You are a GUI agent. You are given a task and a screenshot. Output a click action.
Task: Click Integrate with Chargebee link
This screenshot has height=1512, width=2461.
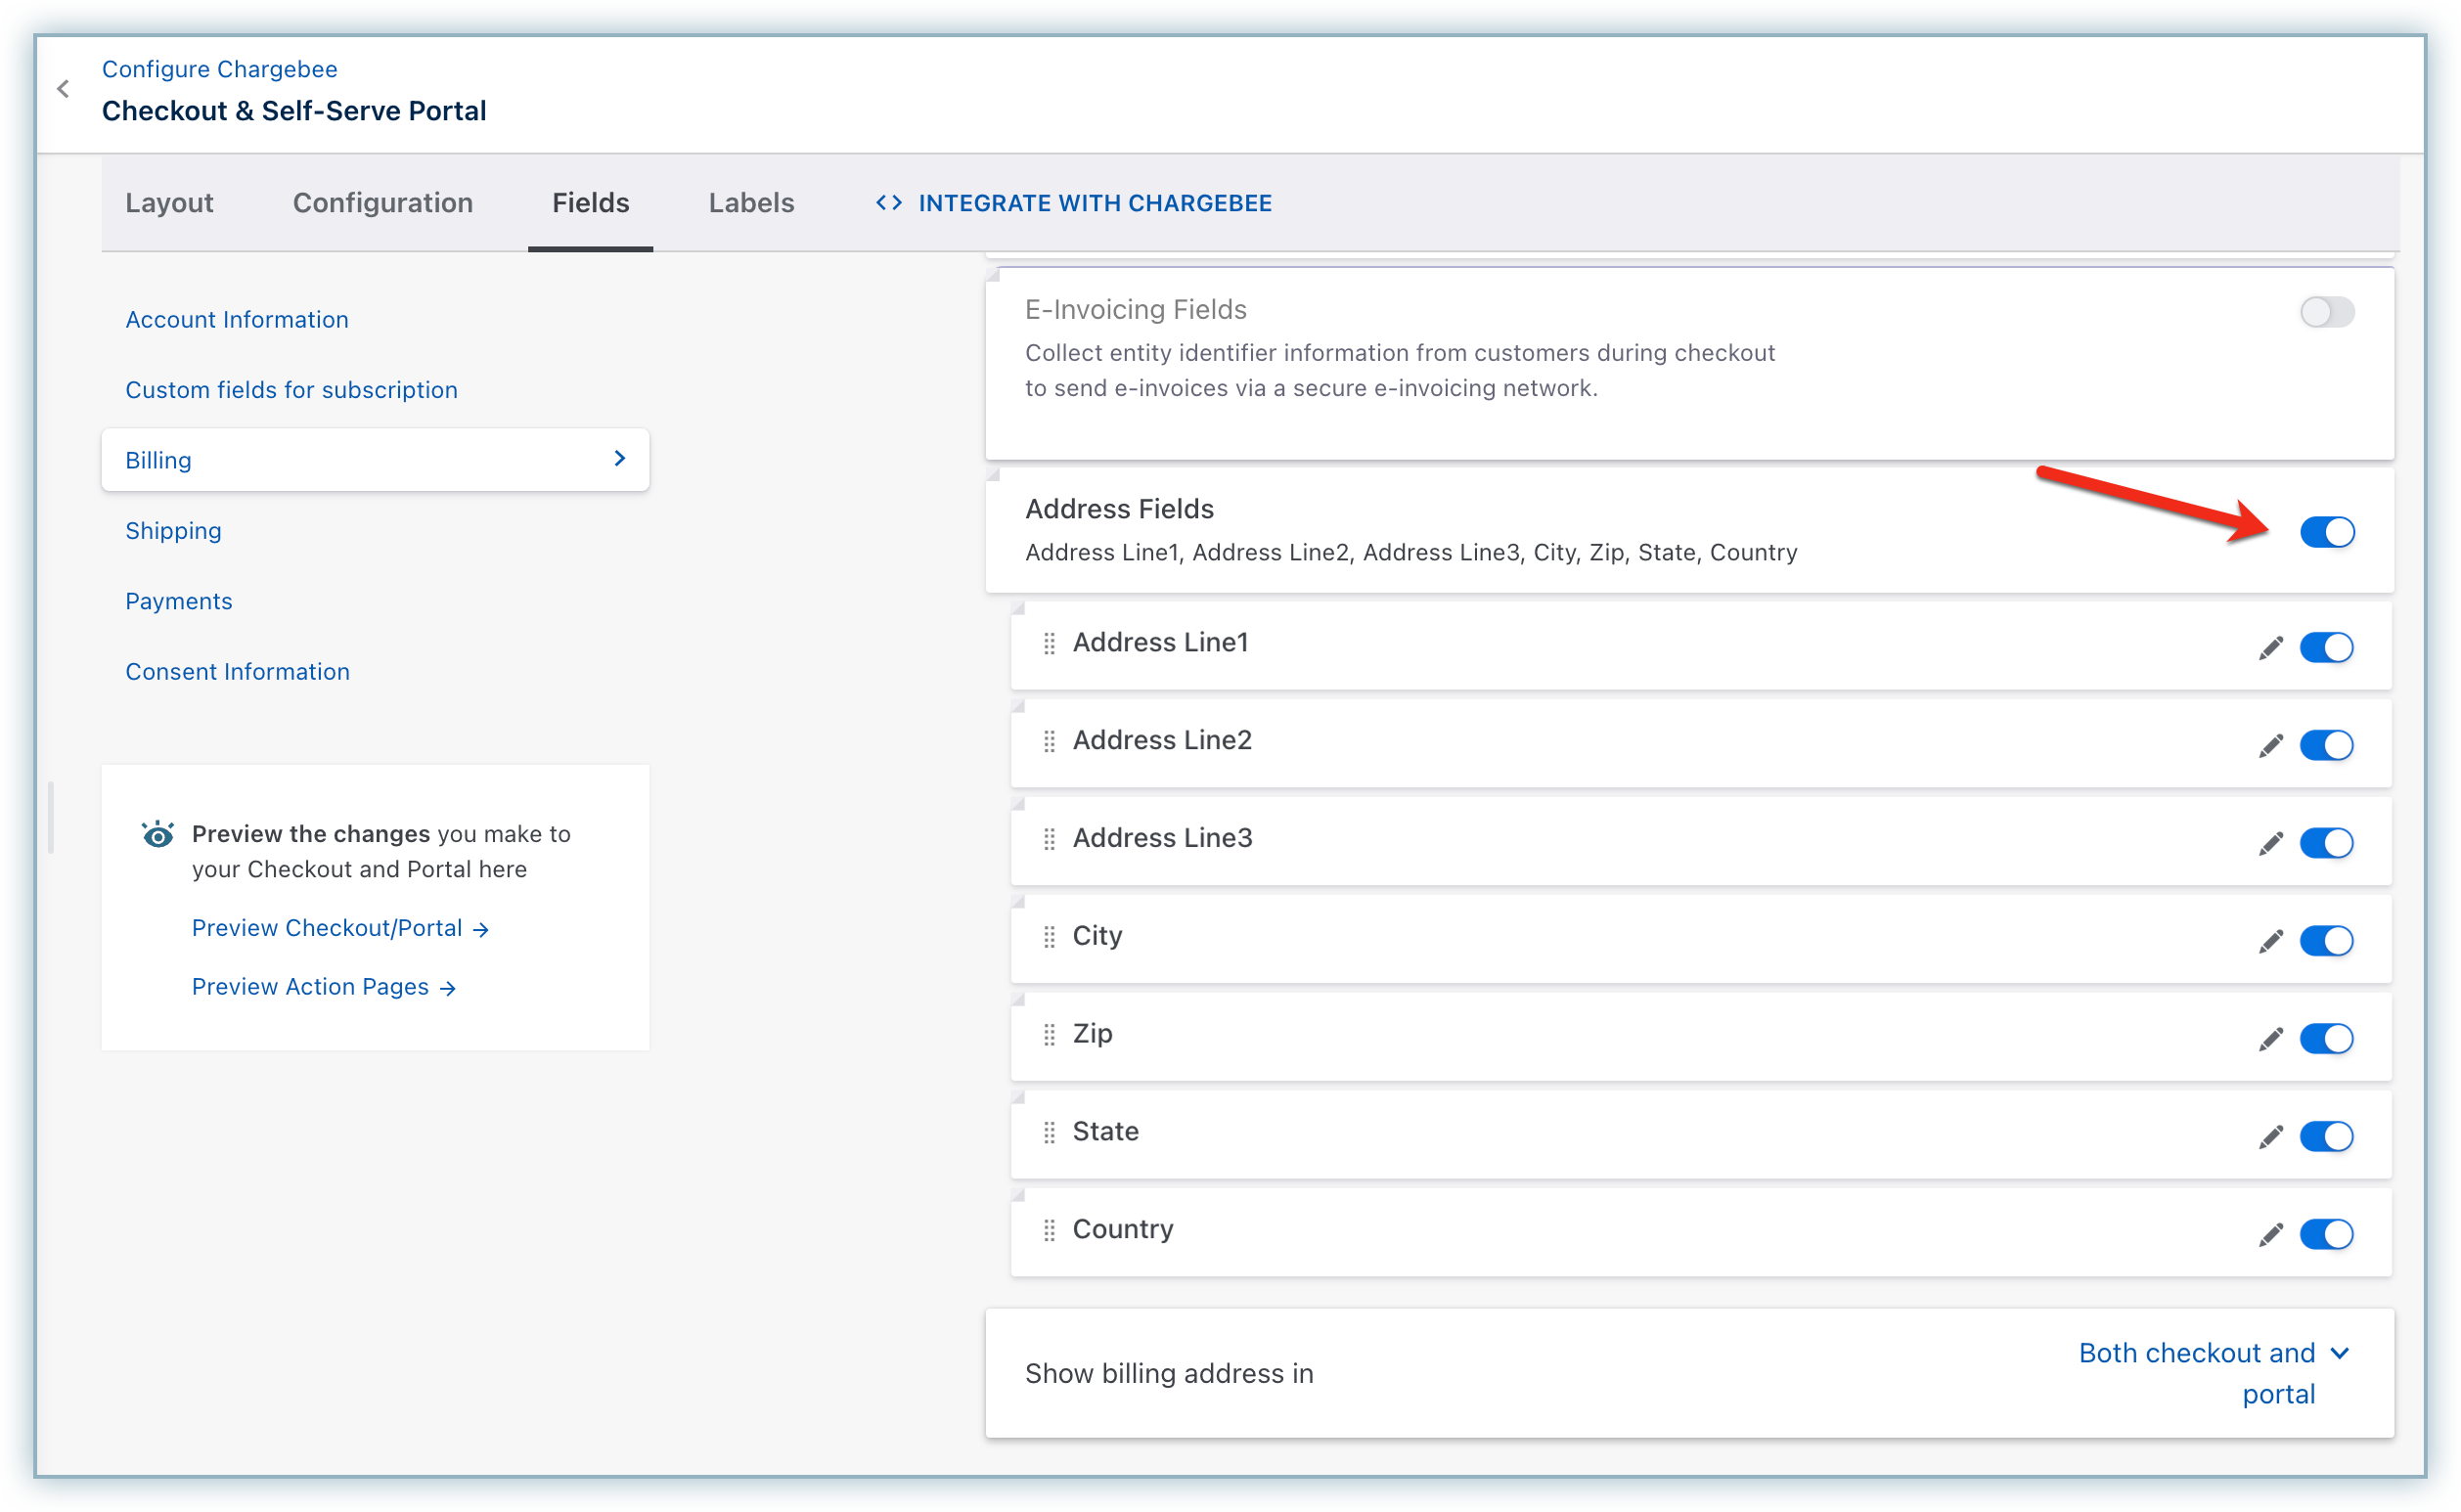click(1074, 203)
